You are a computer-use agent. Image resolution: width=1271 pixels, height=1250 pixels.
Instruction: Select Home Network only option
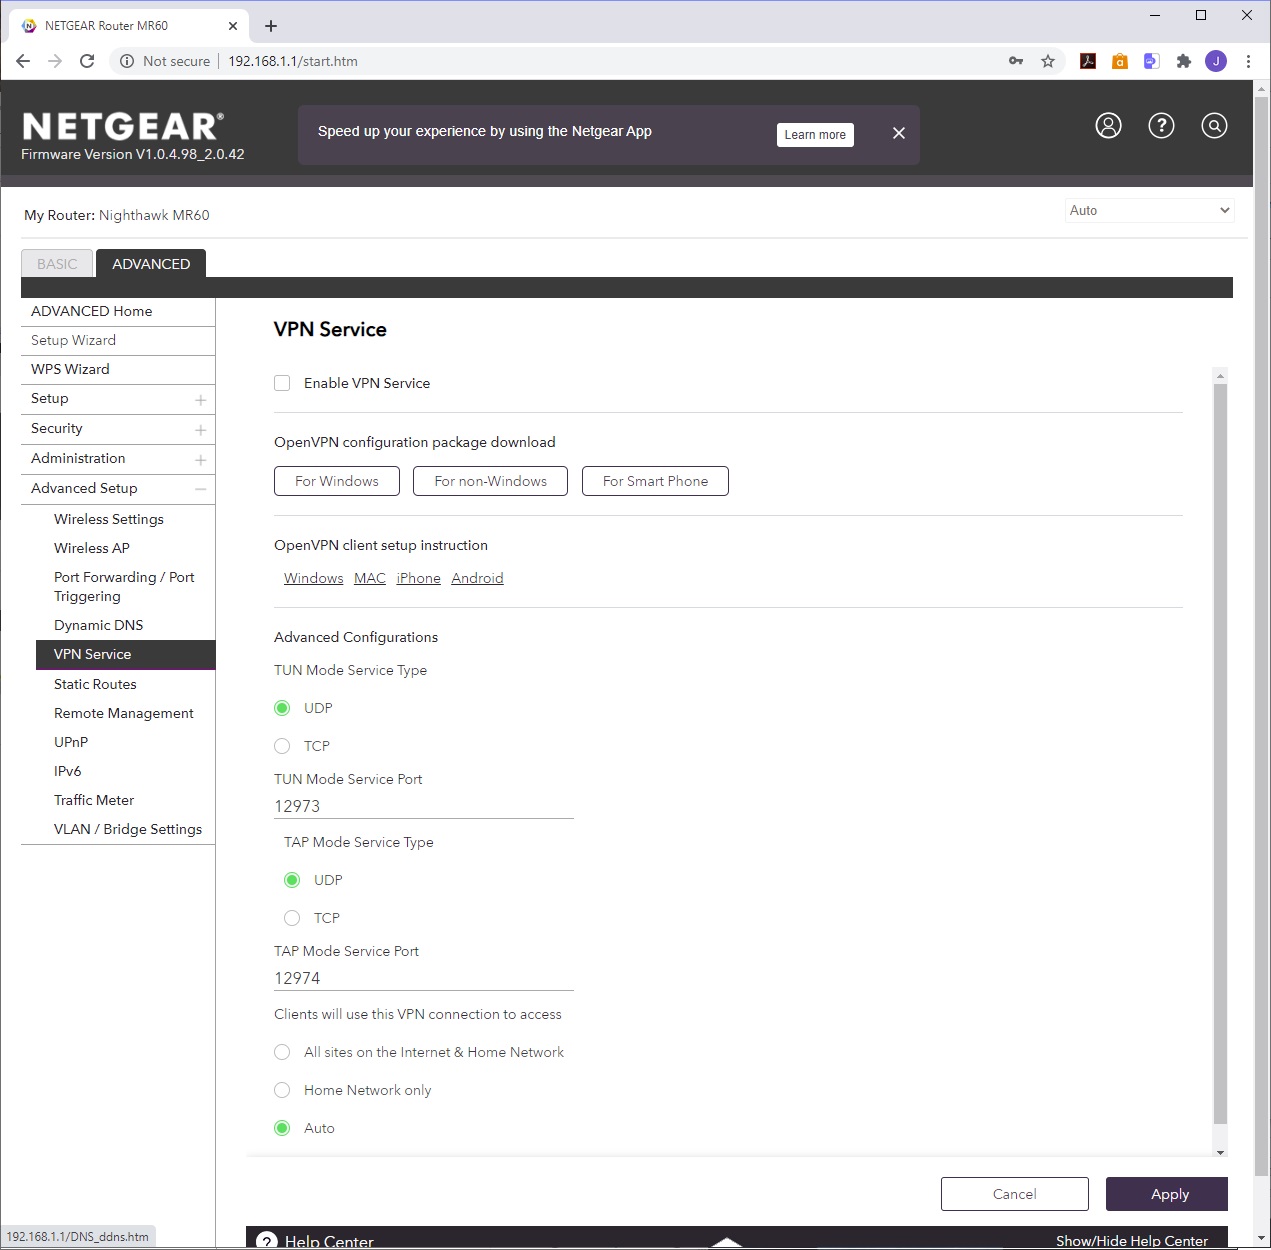[x=282, y=1090]
